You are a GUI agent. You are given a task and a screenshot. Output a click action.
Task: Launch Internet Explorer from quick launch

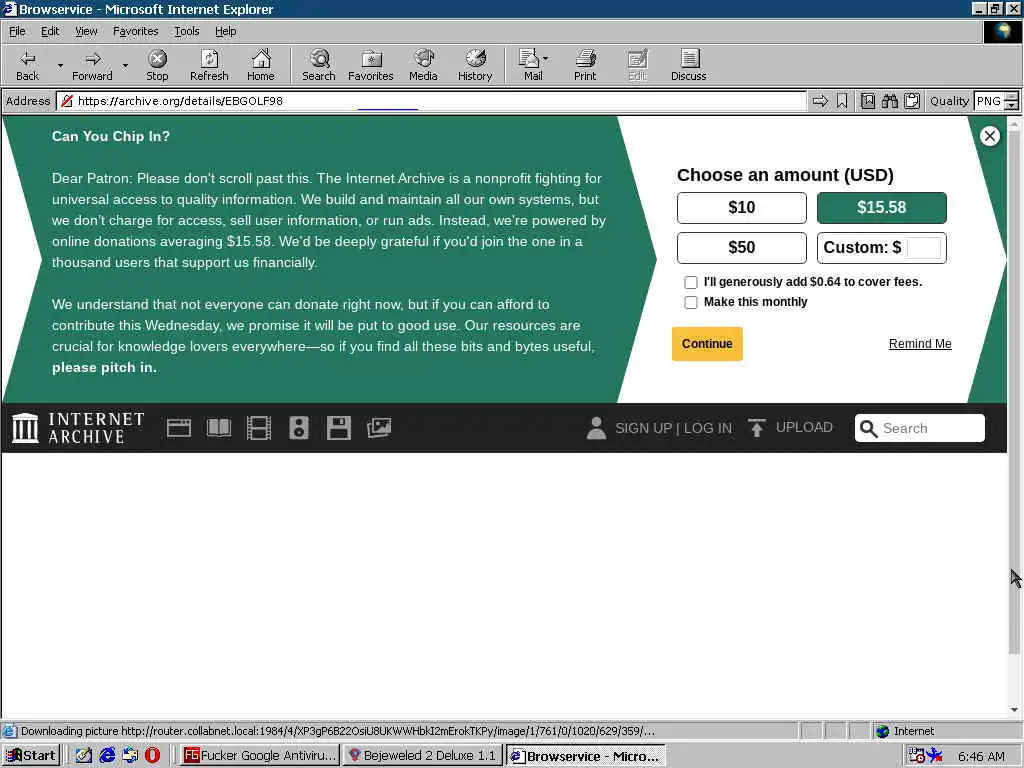click(x=107, y=756)
